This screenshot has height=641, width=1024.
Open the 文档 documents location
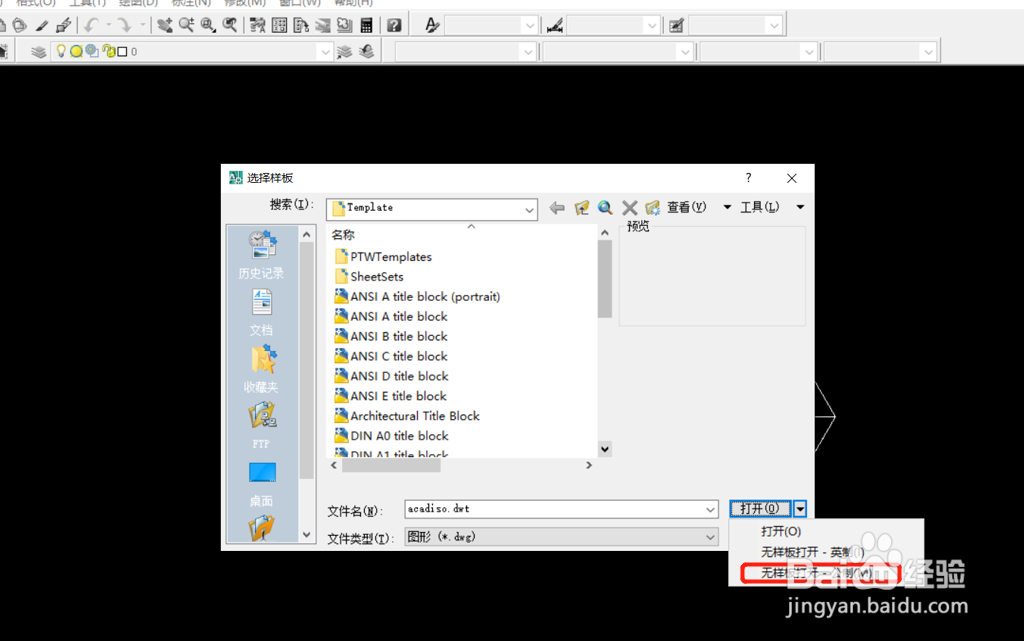pos(261,313)
